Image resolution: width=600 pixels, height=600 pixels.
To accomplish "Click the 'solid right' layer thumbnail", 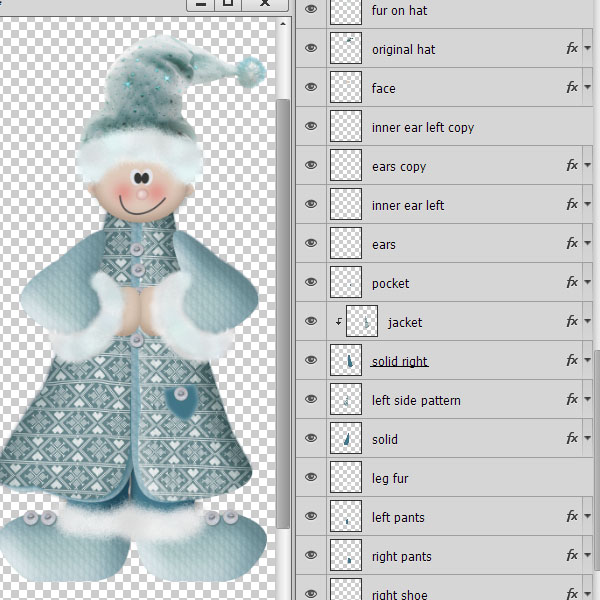I will pyautogui.click(x=346, y=360).
